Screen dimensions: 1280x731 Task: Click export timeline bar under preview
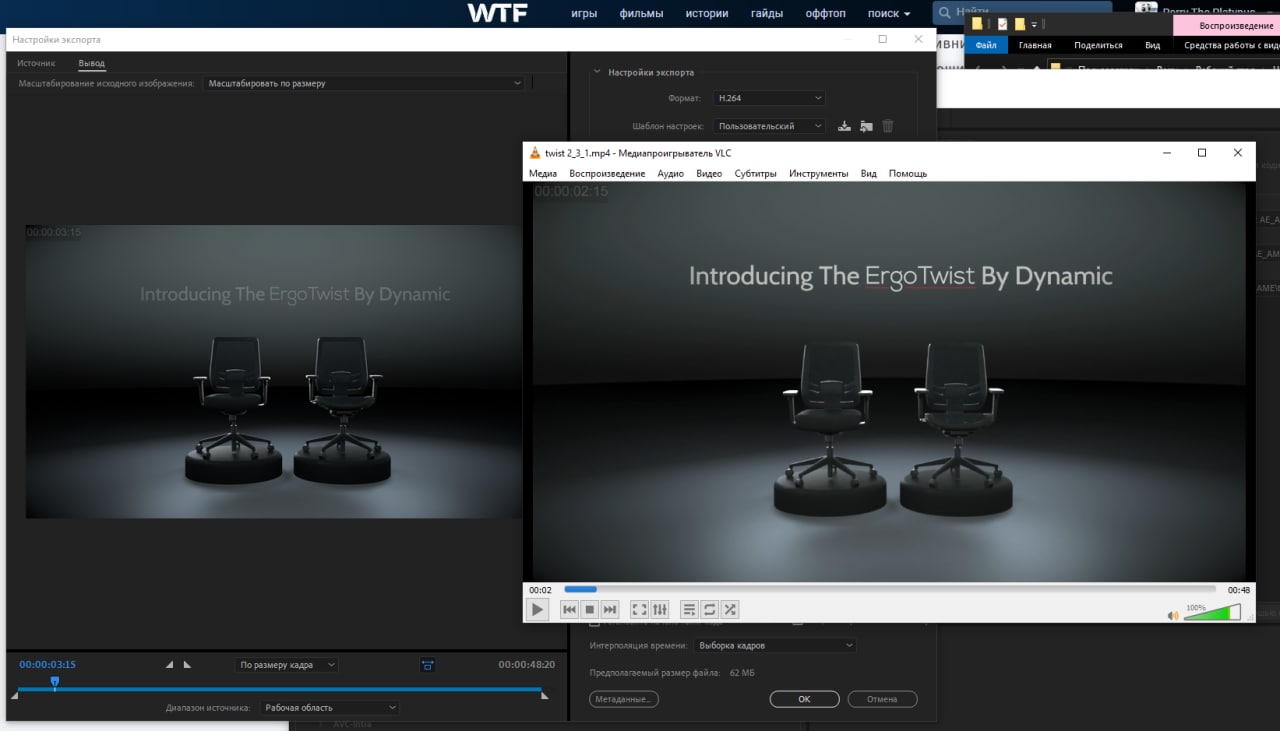coord(280,689)
